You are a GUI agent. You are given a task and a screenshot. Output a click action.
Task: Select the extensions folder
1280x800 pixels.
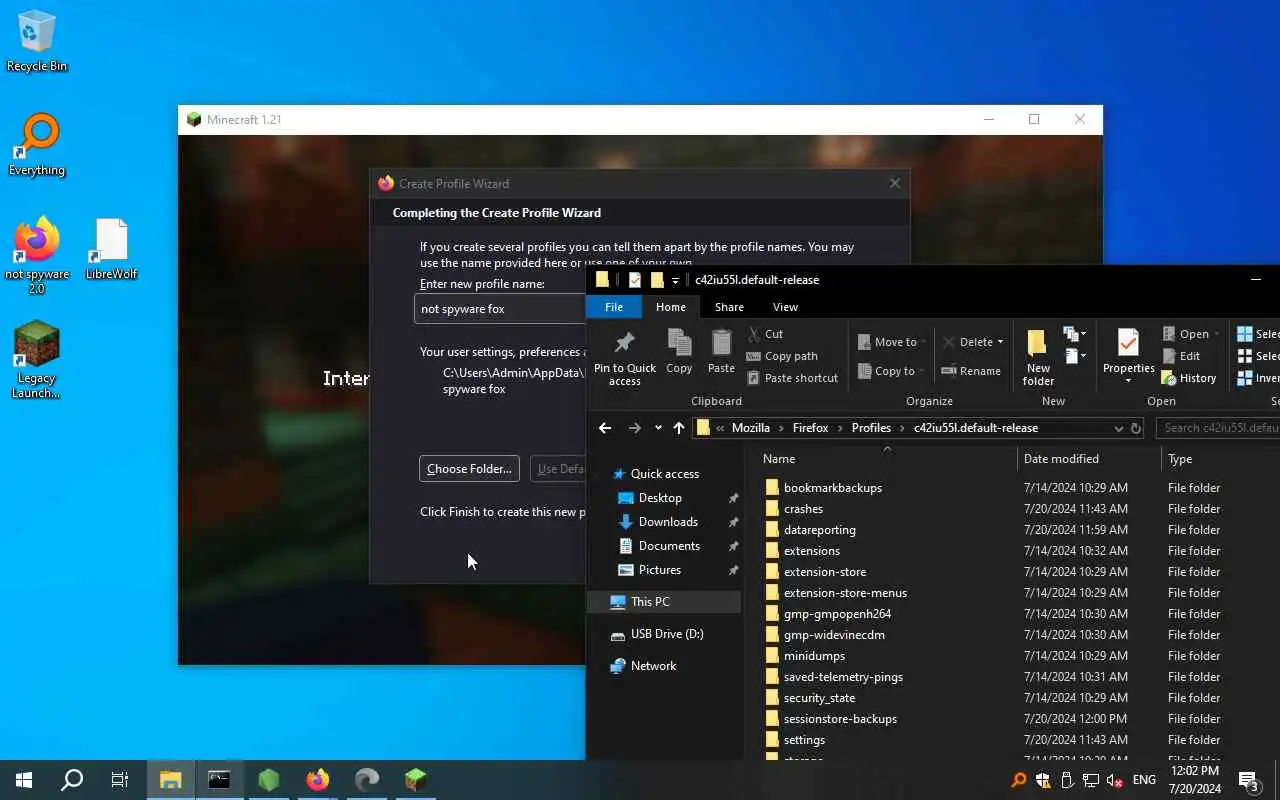click(812, 551)
